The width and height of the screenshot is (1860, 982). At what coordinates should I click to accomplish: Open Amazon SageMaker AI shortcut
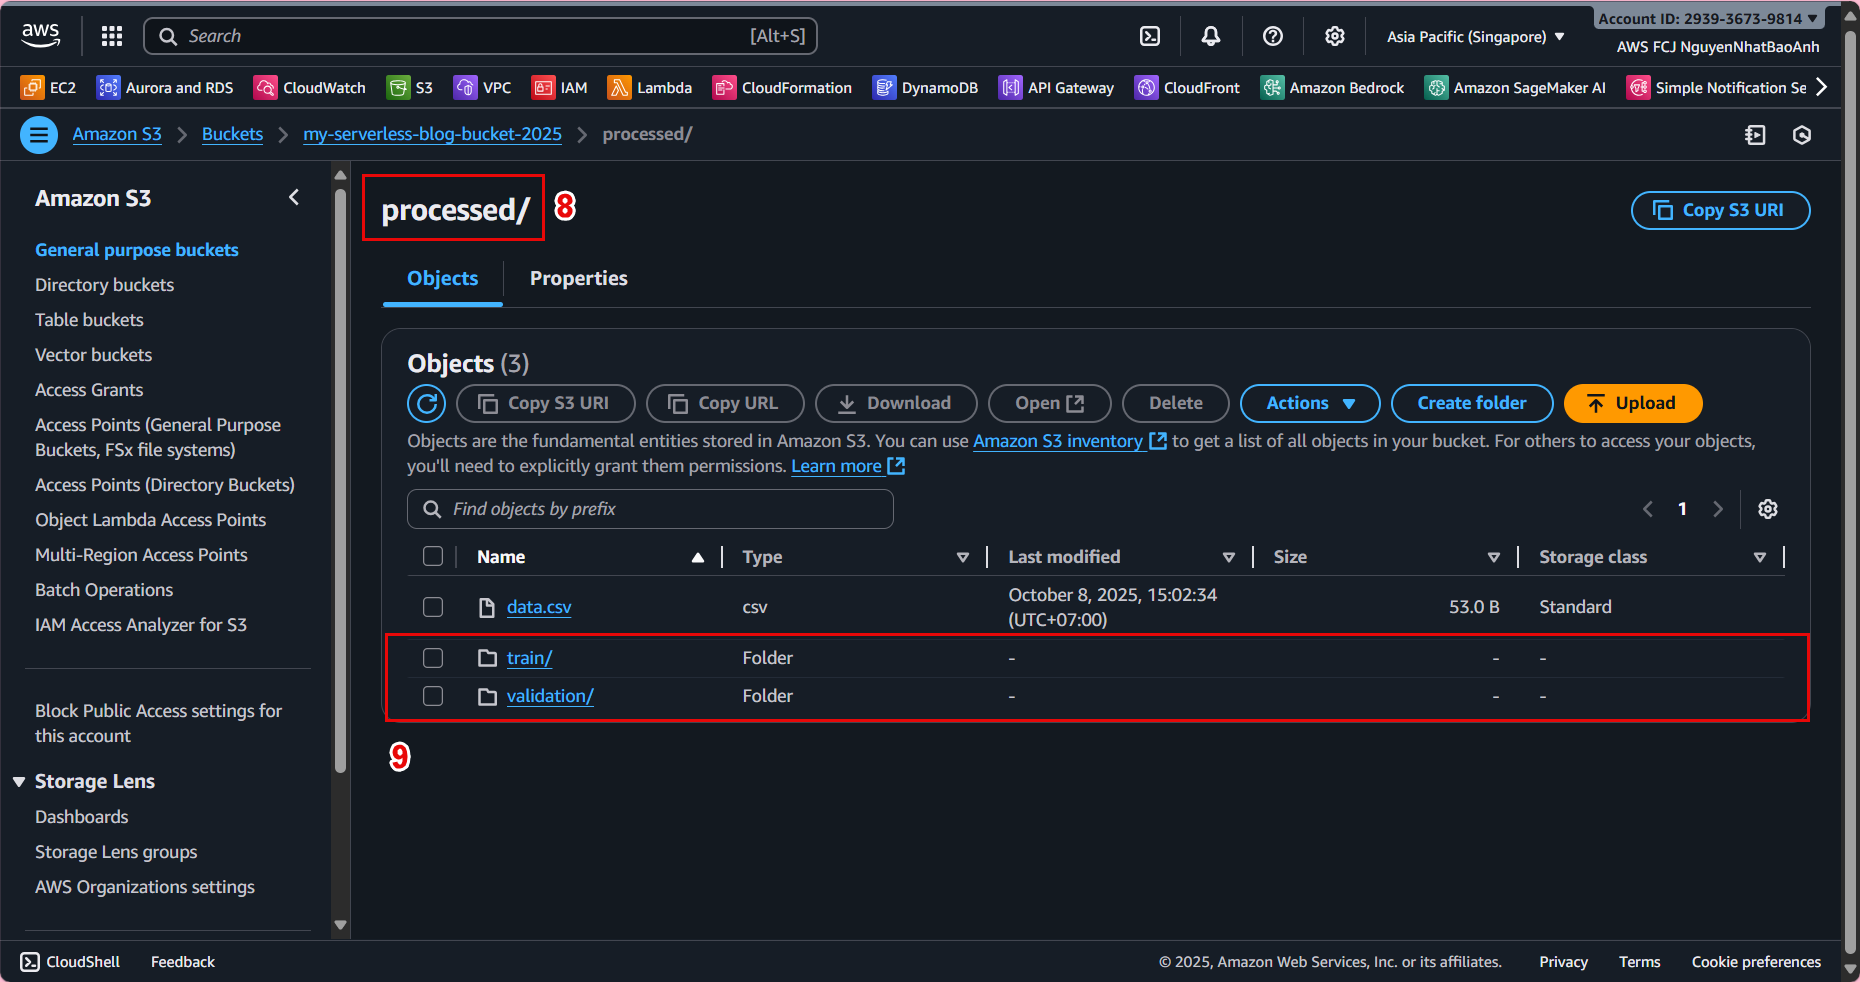1515,88
